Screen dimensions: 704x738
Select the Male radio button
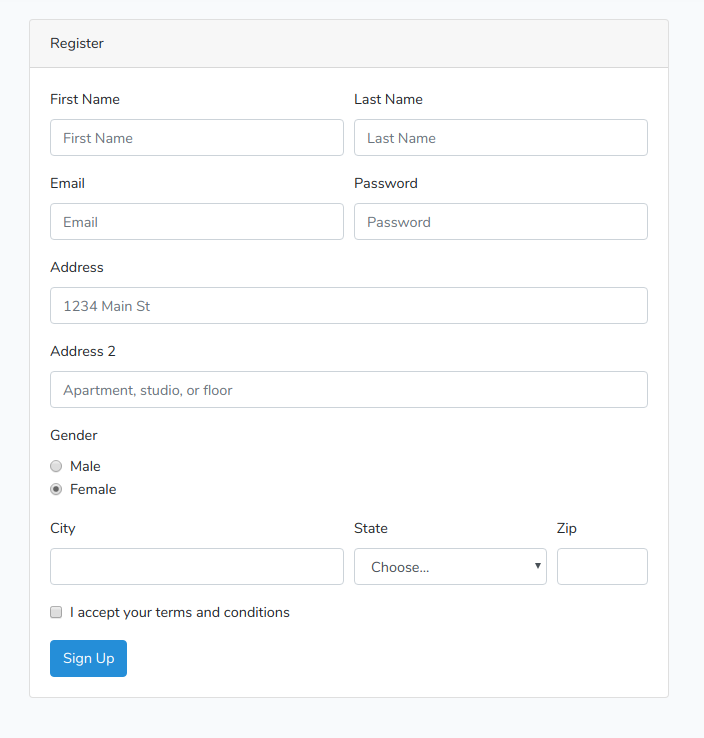click(56, 466)
